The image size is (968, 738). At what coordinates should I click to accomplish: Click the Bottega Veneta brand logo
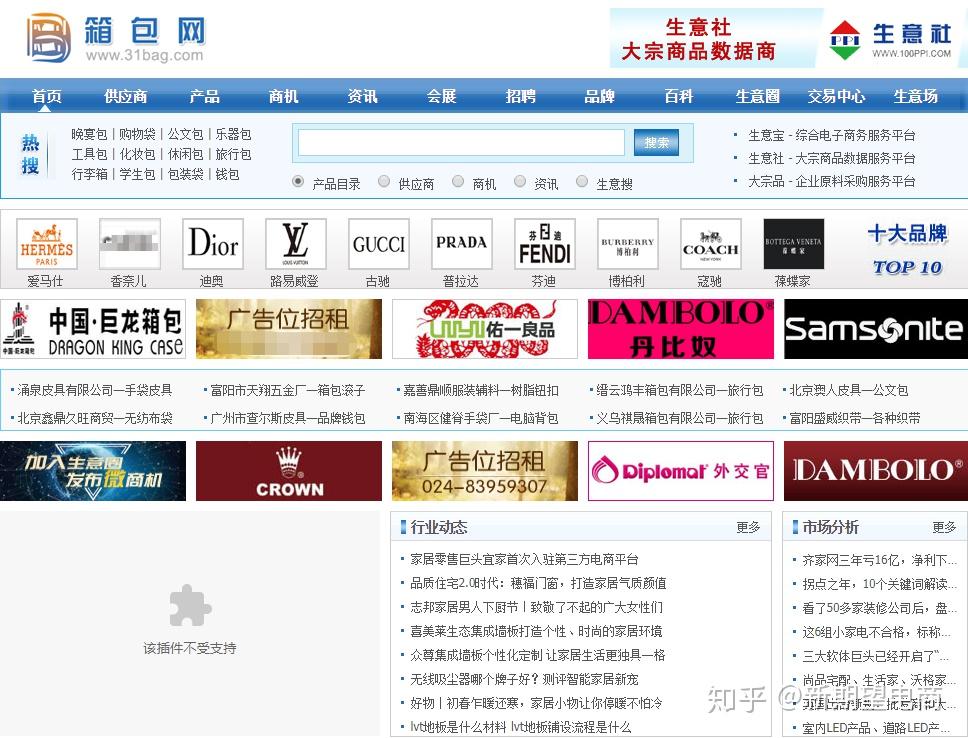pos(793,244)
